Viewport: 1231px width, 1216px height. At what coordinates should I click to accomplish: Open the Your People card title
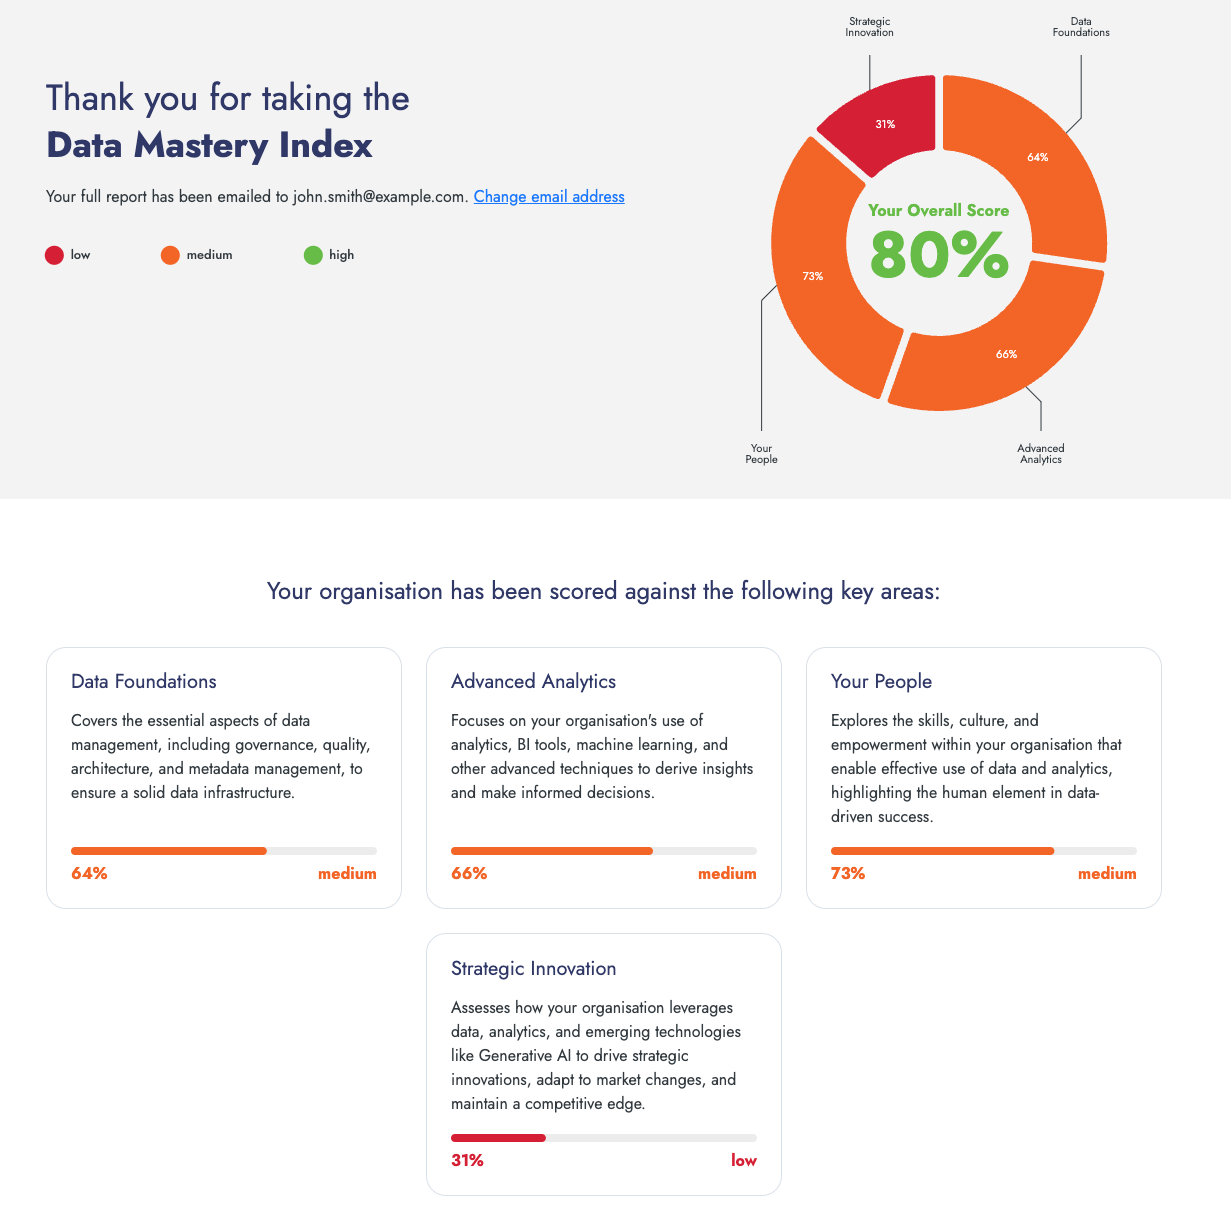point(881,682)
